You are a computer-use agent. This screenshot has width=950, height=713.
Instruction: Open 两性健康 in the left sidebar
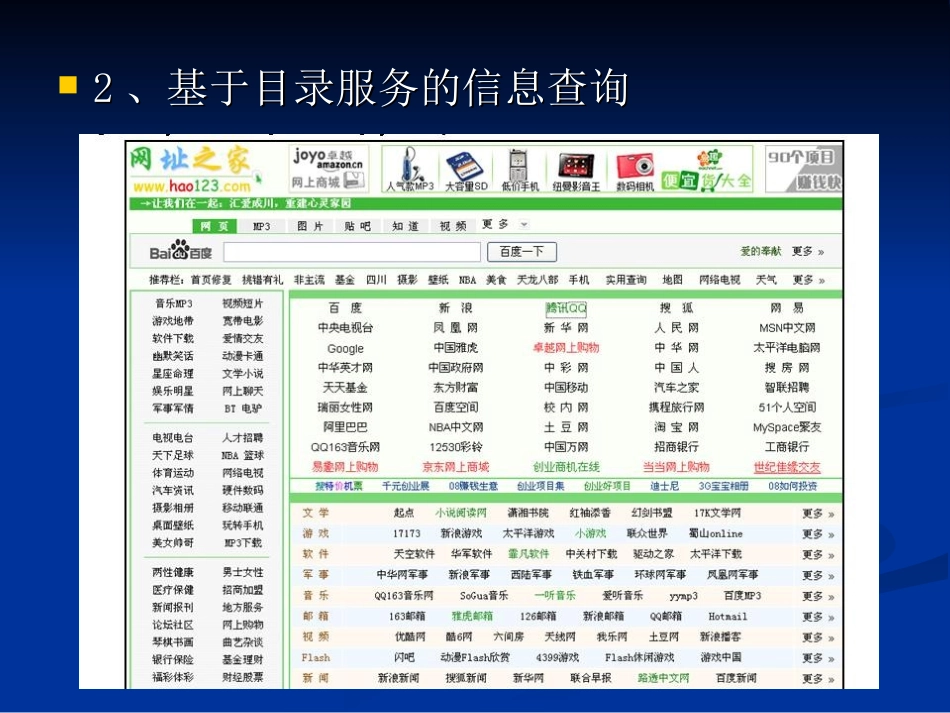point(173,572)
